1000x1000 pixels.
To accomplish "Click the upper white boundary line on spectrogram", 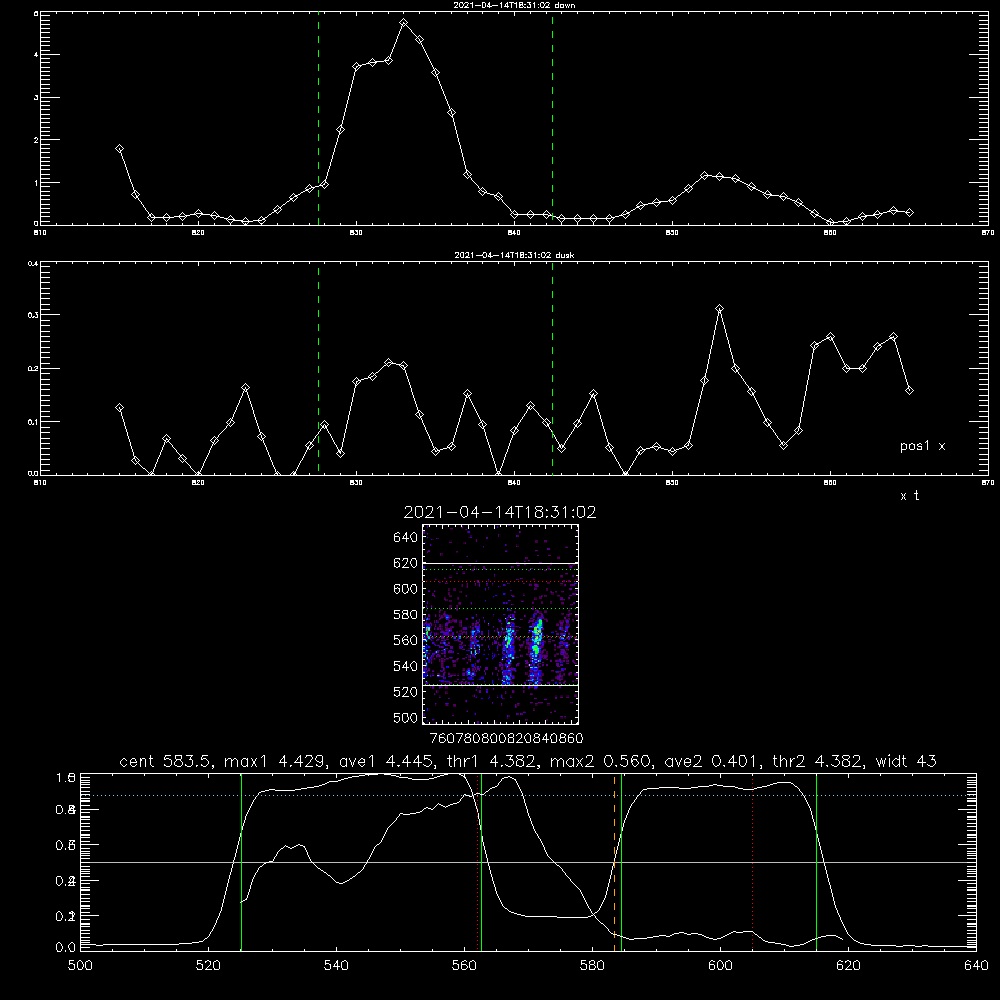I will [x=501, y=563].
